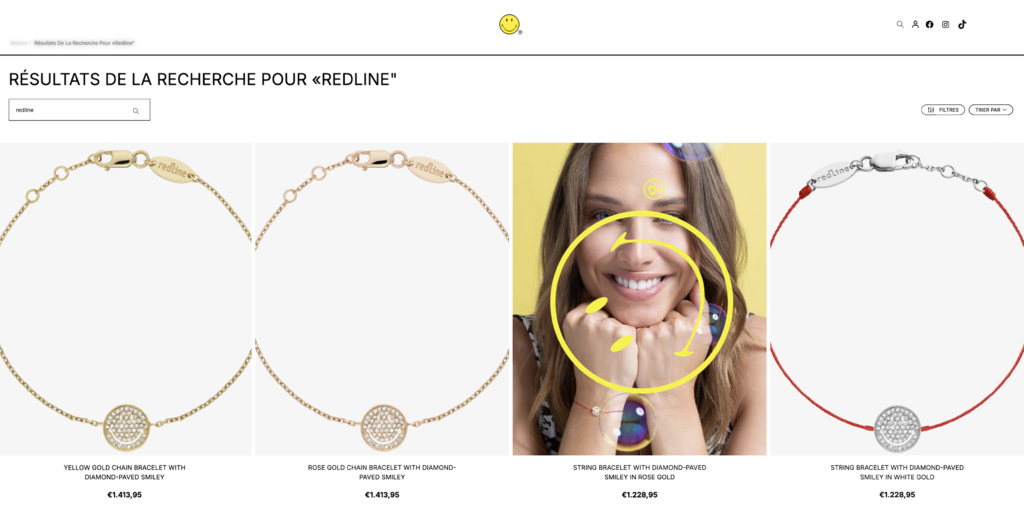Open the account profile icon
This screenshot has height=505, width=1024.
pos(915,24)
